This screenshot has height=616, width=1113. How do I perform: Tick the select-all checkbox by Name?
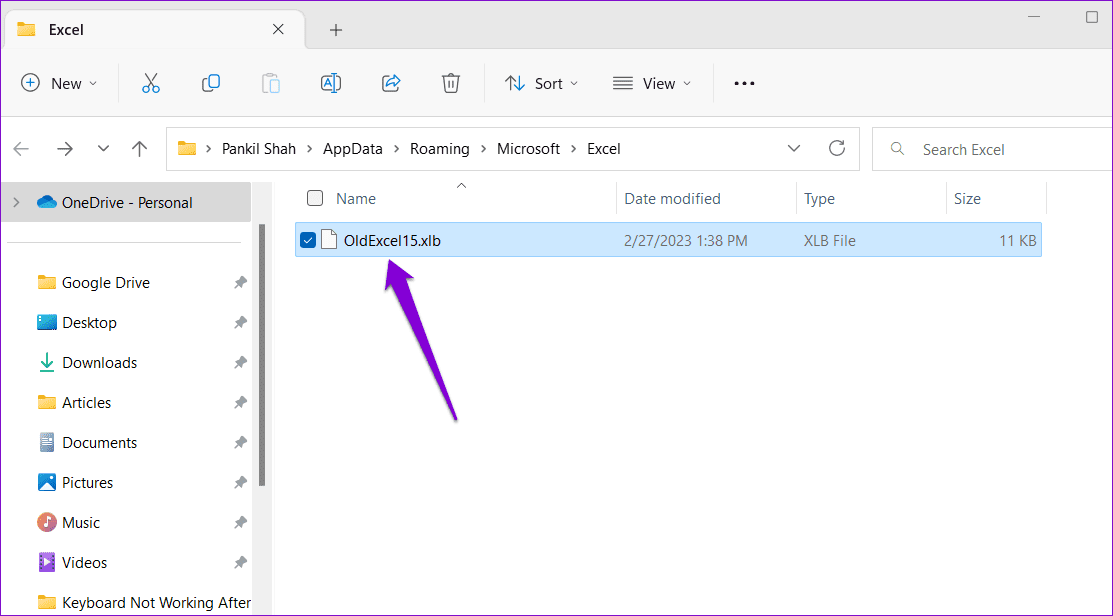[x=314, y=198]
